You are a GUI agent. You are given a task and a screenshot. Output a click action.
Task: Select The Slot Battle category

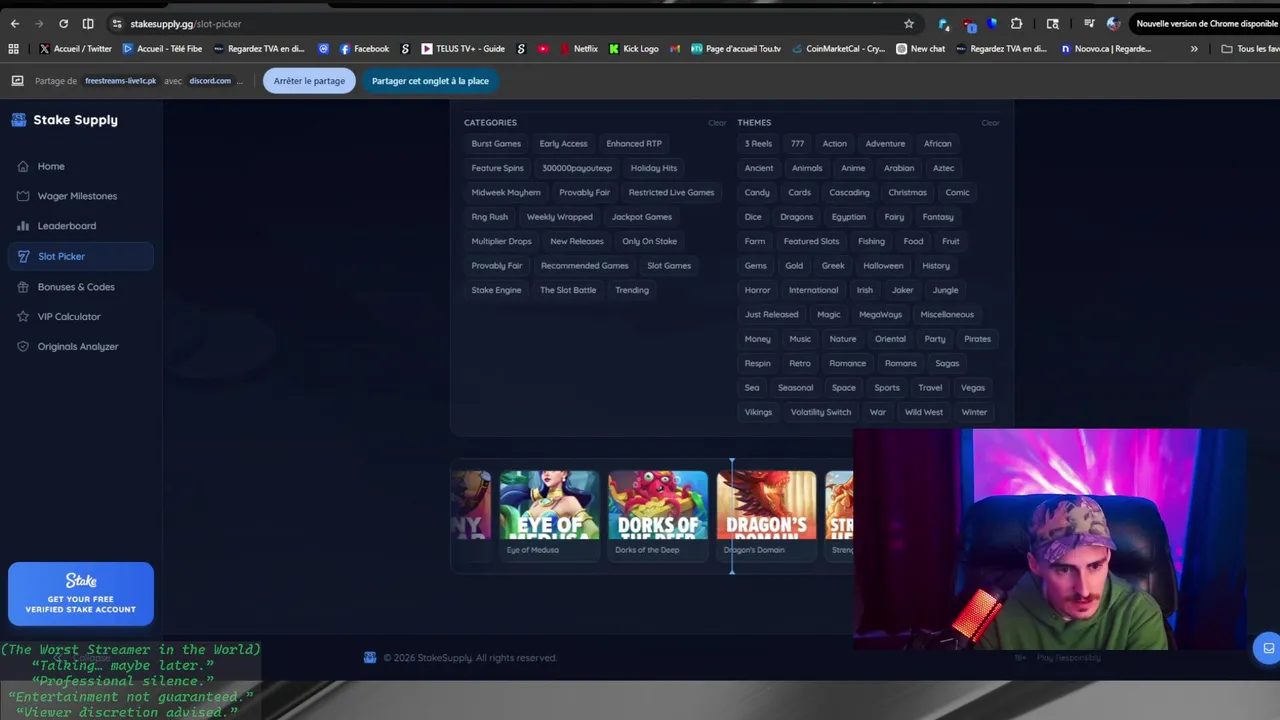(x=568, y=290)
